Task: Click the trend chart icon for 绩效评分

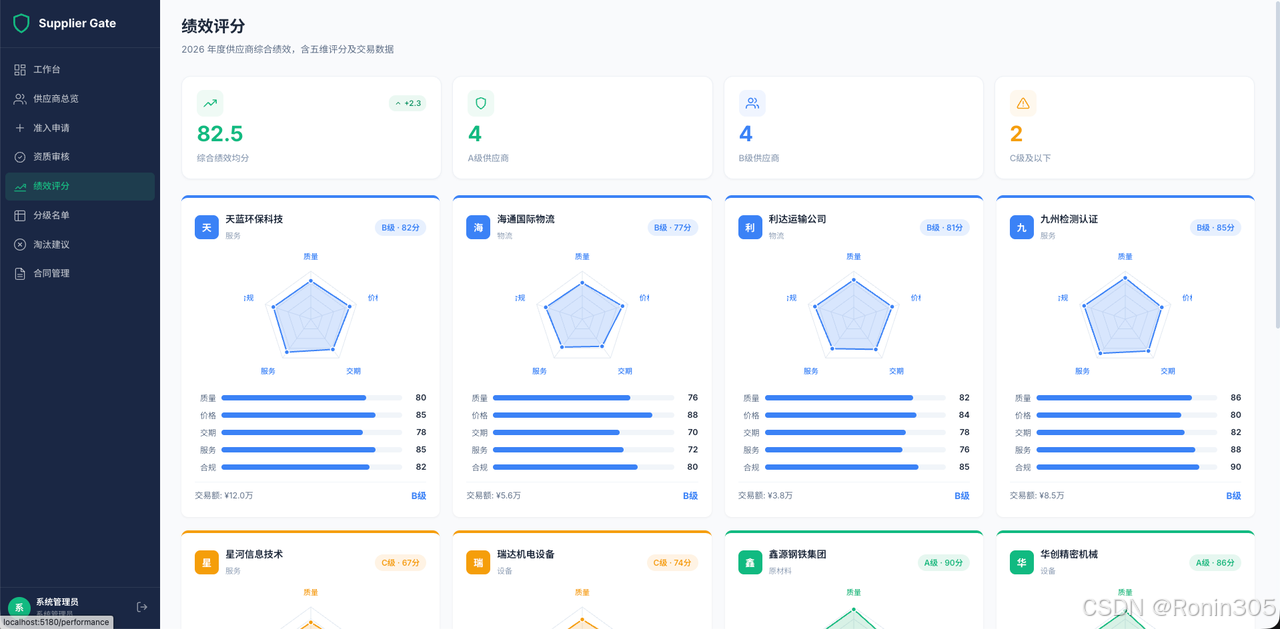Action: [x=20, y=186]
